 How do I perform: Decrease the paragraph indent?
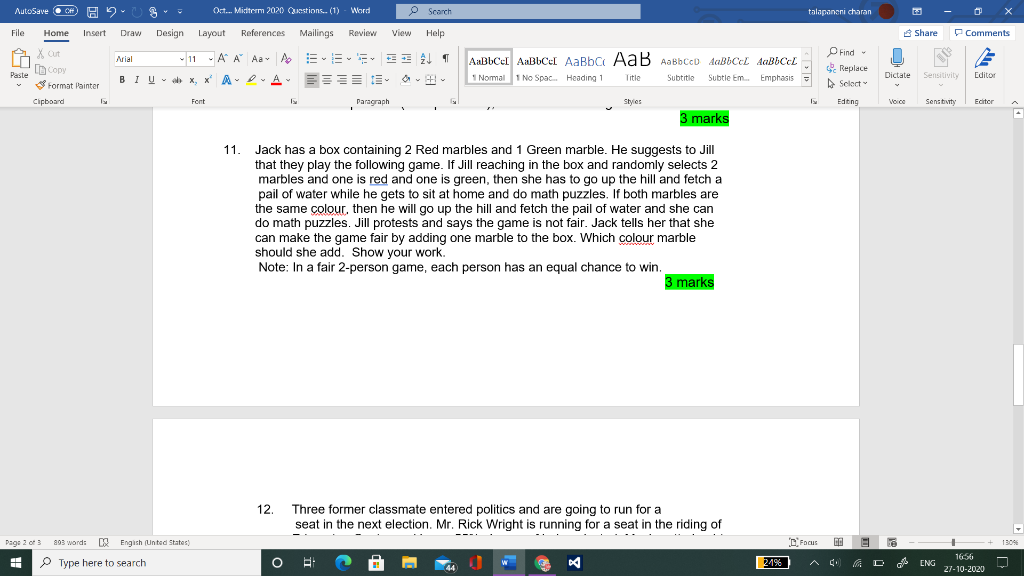coord(391,59)
